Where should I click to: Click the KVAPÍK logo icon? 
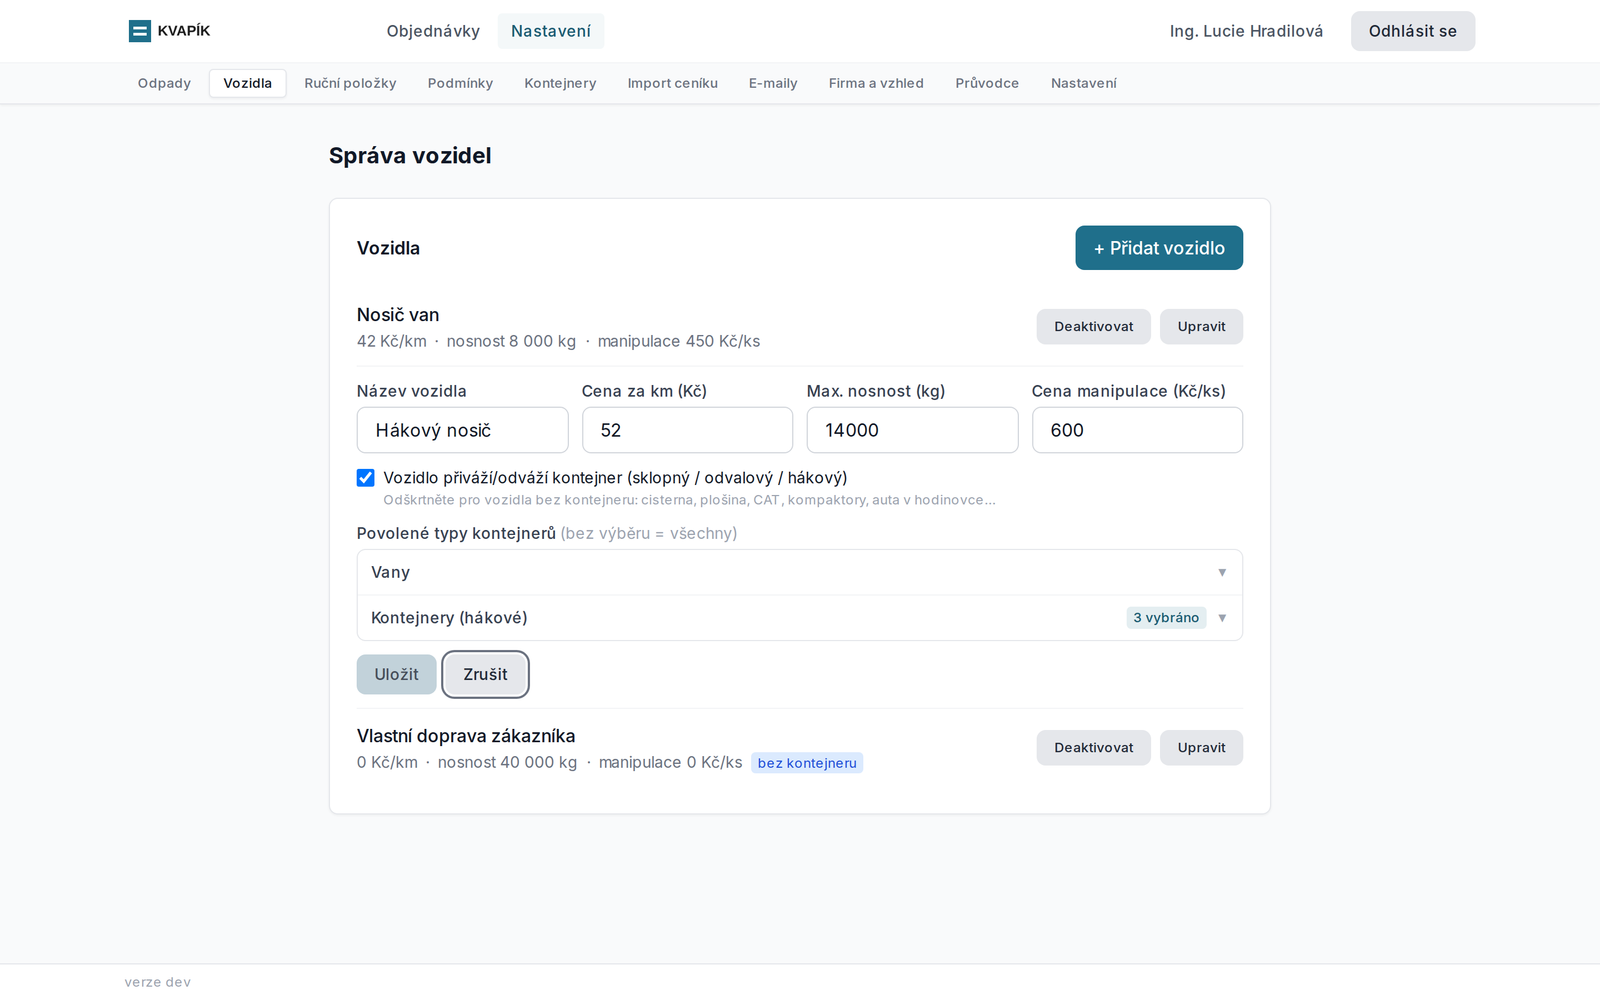click(140, 31)
